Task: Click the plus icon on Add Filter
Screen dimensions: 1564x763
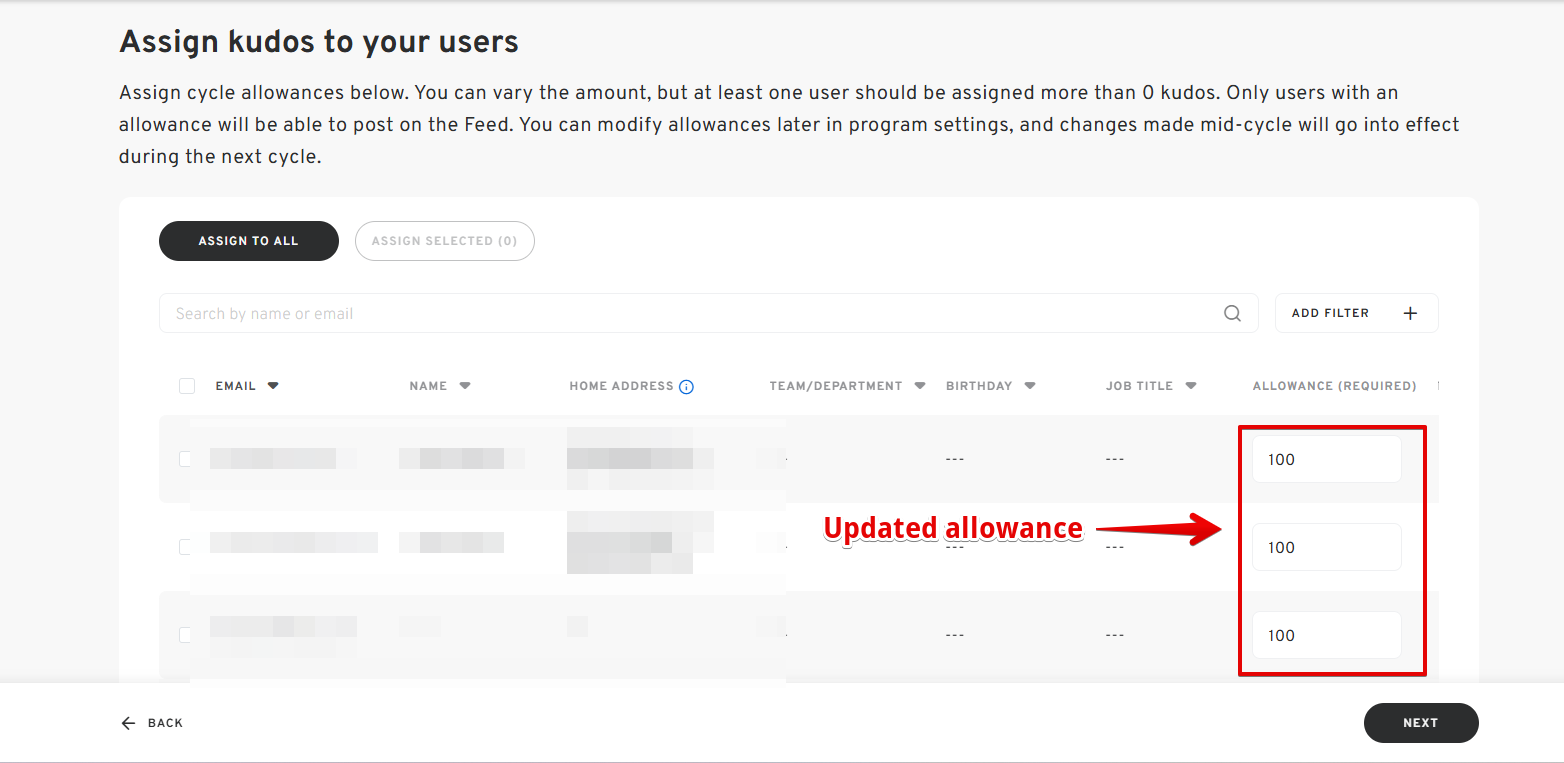Action: pos(1410,313)
